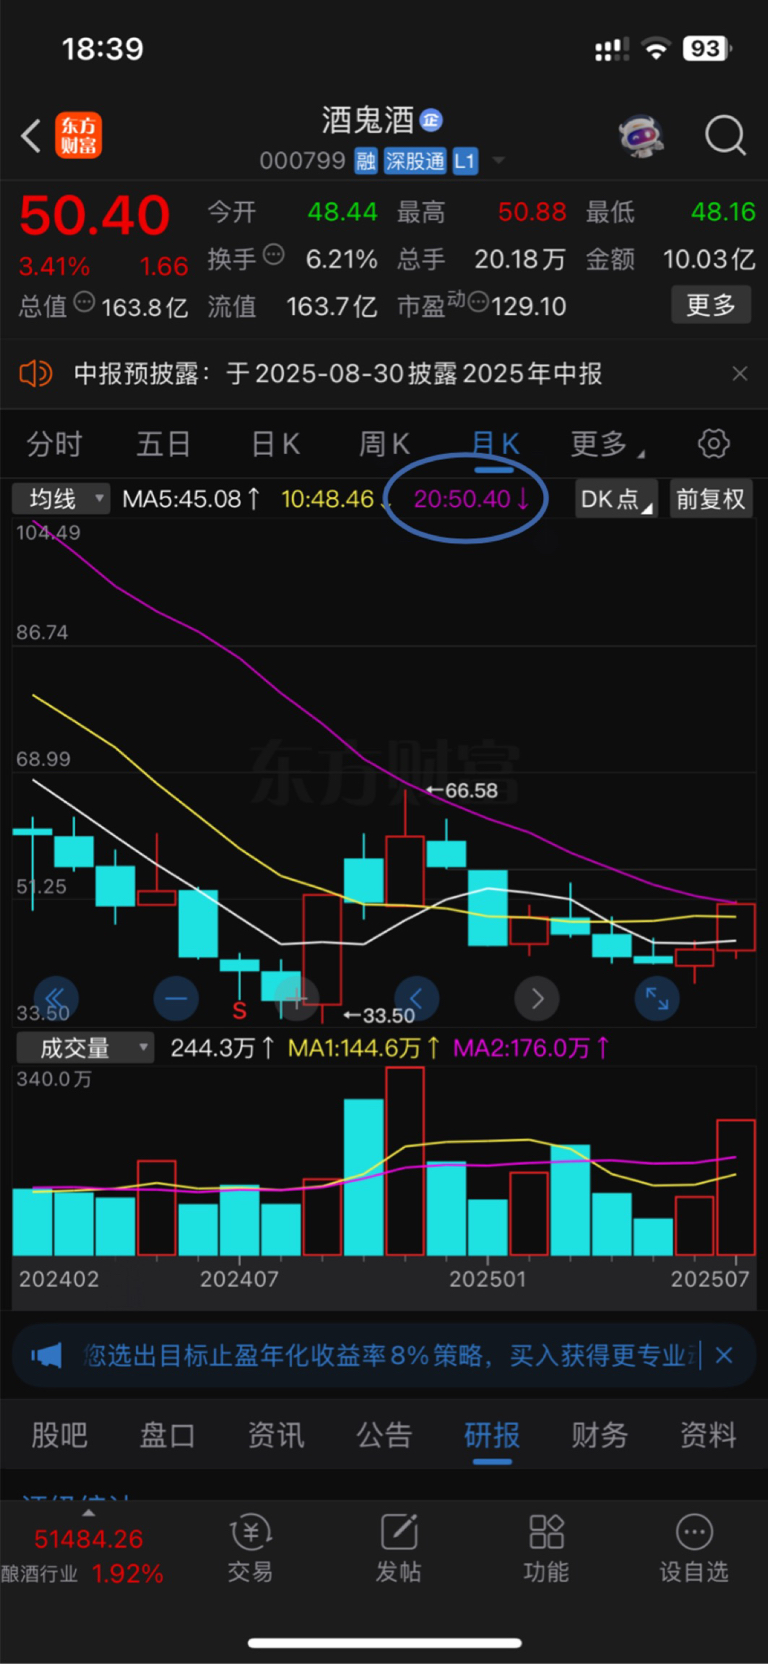Open the DK点 option
The image size is (768, 1664).
point(616,498)
